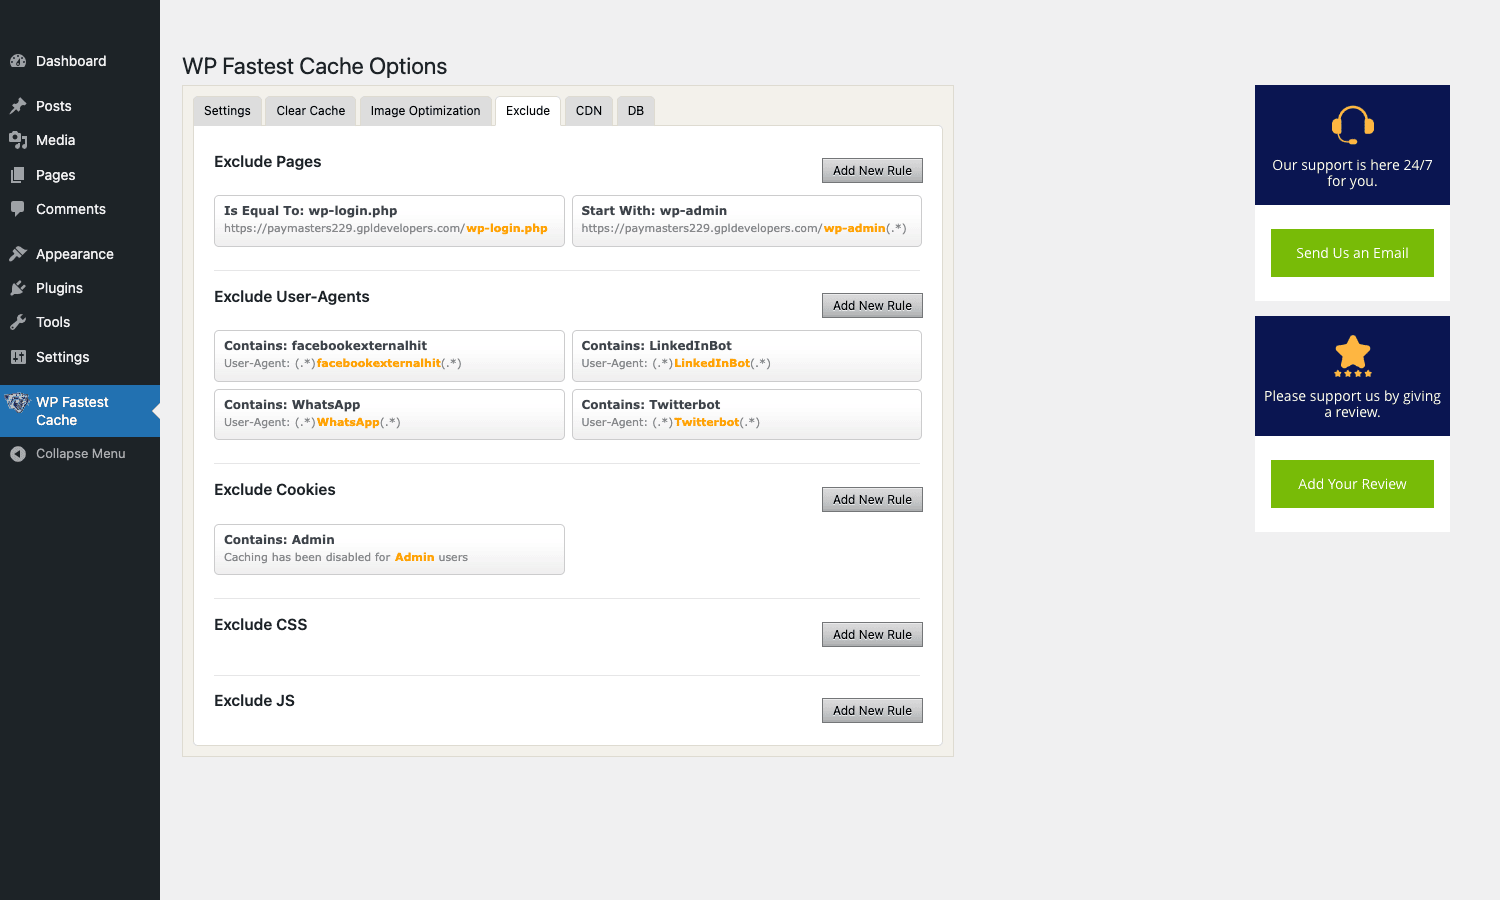Open the wp-login.php exclude rule
The width and height of the screenshot is (1500, 900).
coord(389,220)
